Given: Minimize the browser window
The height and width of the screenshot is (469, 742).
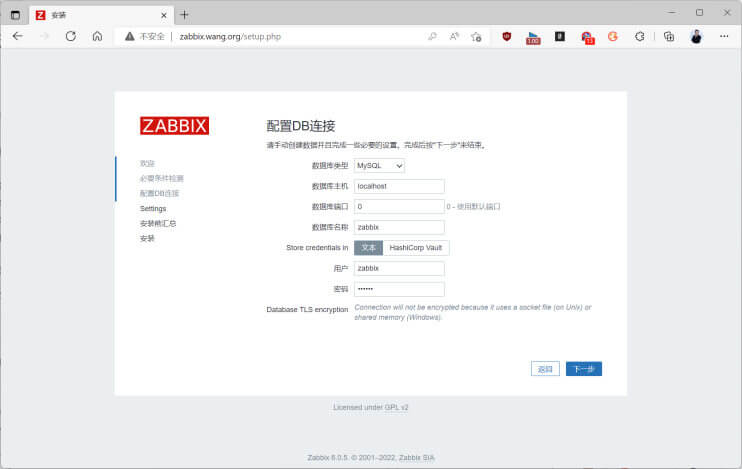Looking at the screenshot, I should click(671, 13).
